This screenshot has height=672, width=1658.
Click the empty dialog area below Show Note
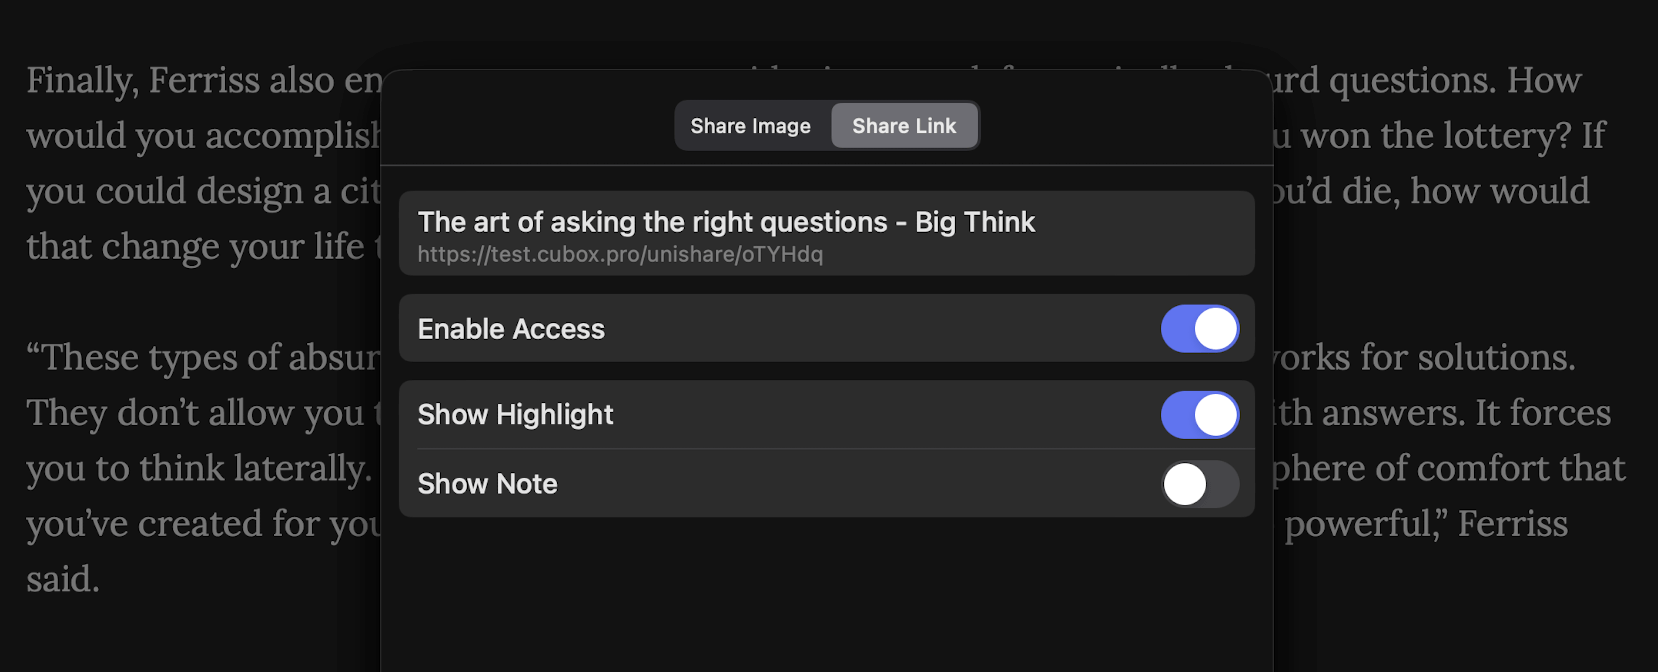click(826, 595)
